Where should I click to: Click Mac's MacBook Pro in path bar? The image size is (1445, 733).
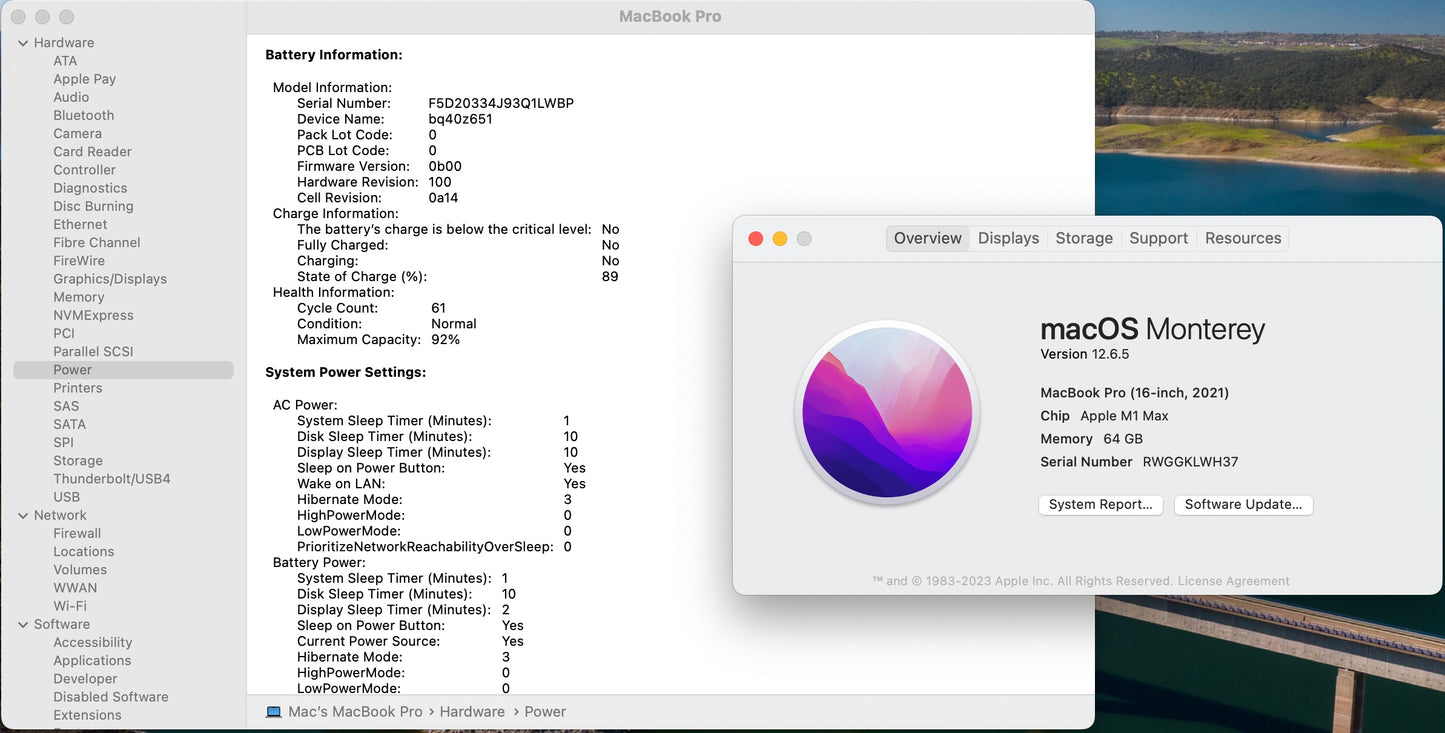(x=355, y=712)
